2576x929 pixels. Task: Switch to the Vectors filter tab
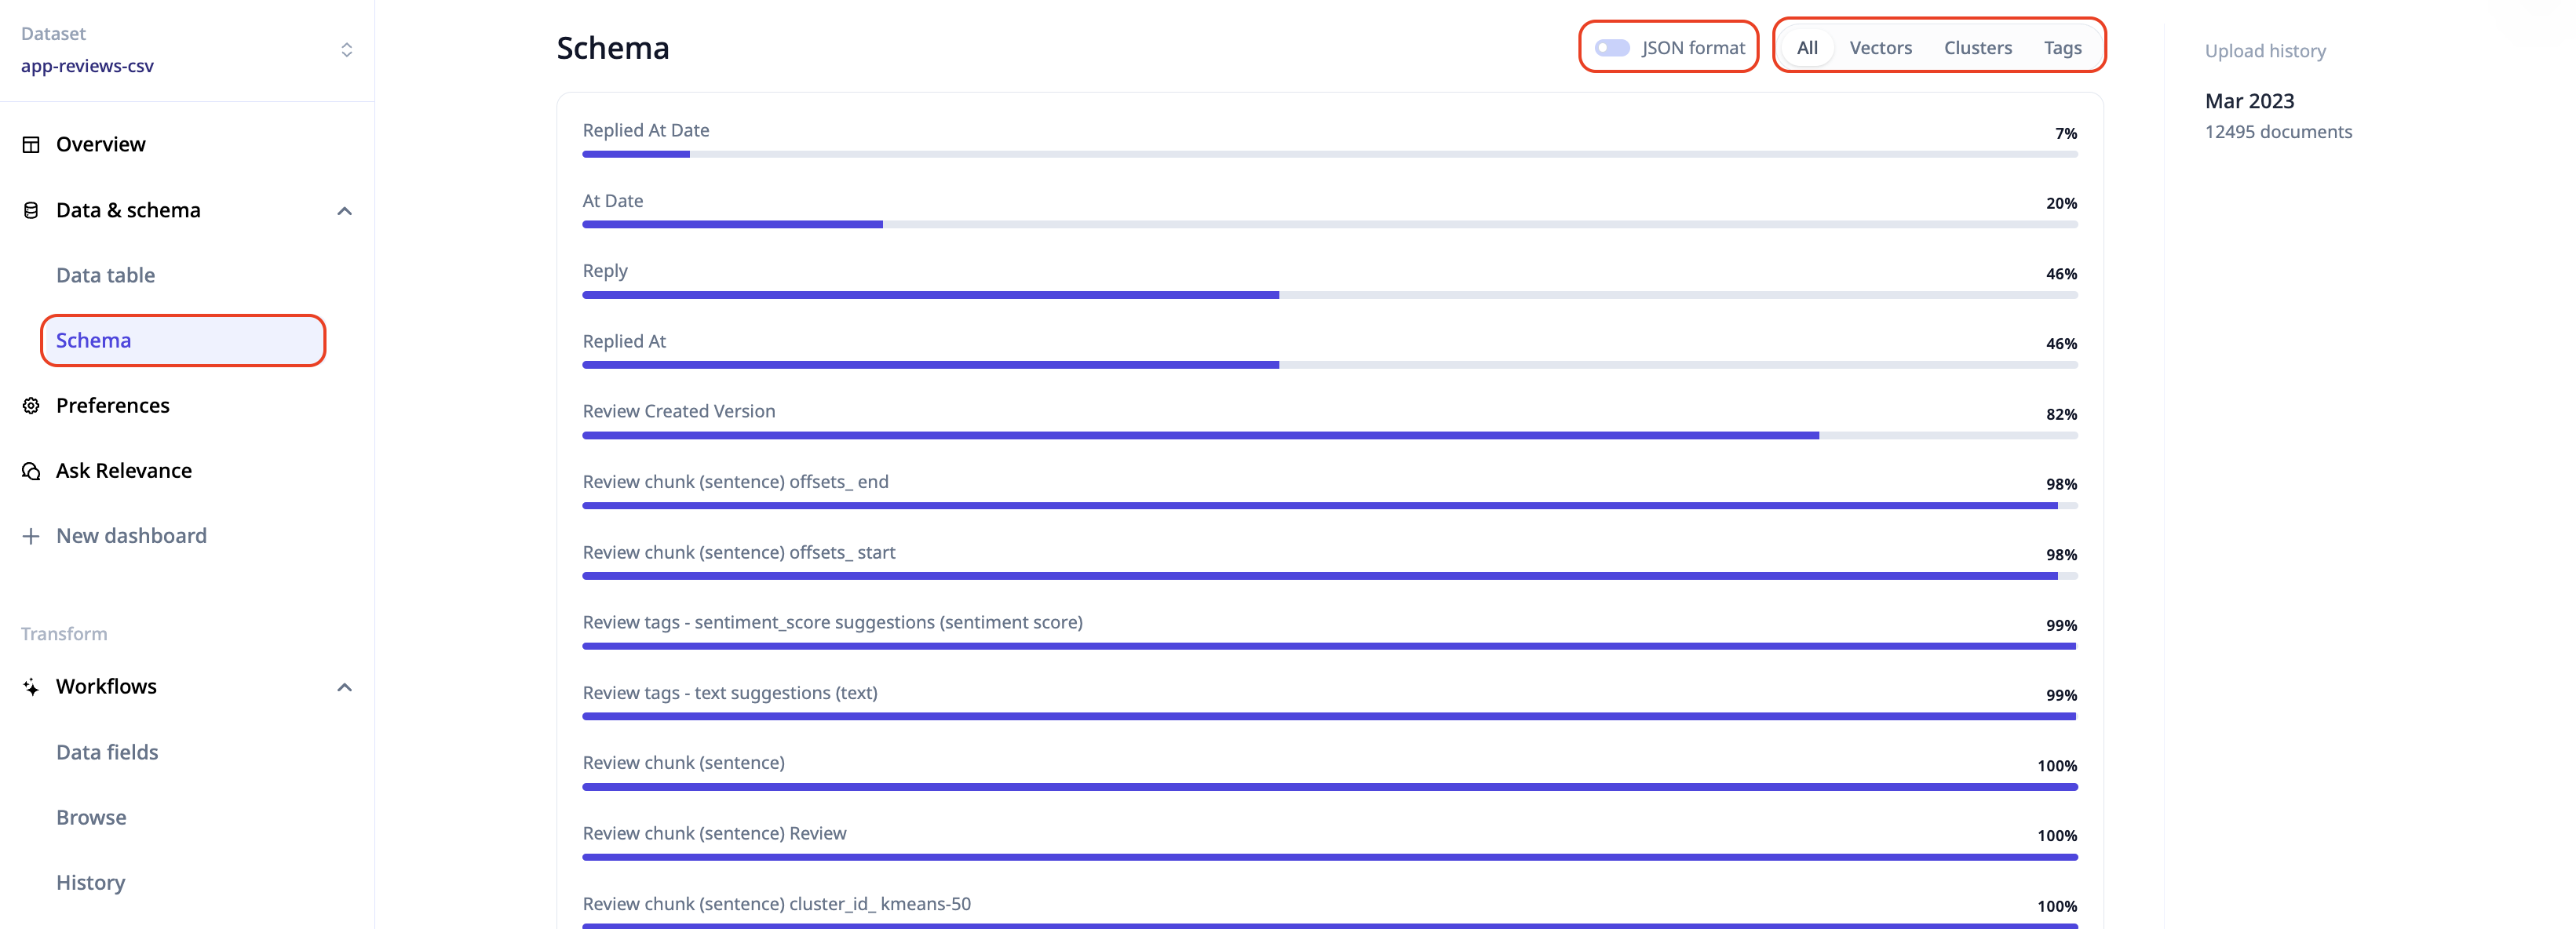[x=1880, y=48]
